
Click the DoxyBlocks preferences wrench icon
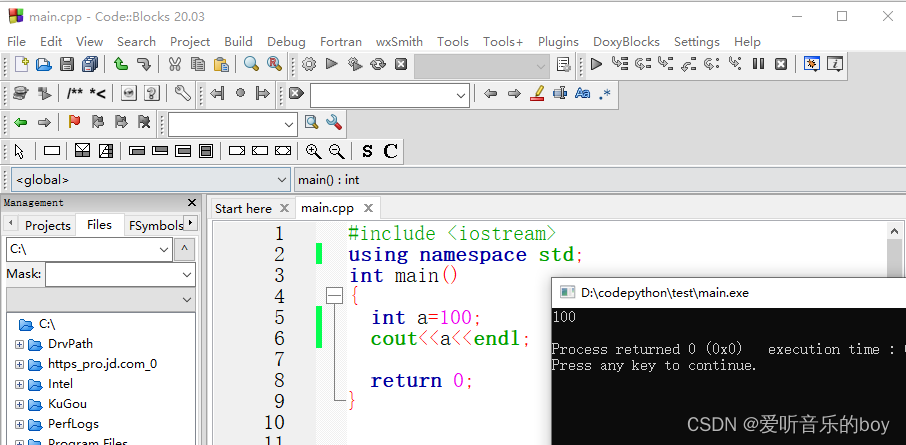183,93
